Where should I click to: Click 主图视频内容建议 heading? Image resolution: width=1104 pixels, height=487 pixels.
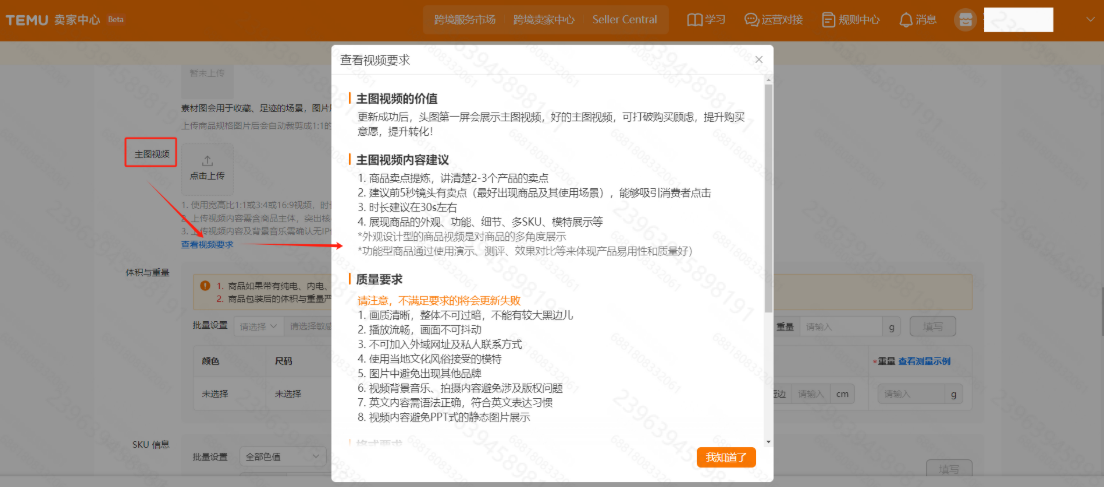point(403,160)
